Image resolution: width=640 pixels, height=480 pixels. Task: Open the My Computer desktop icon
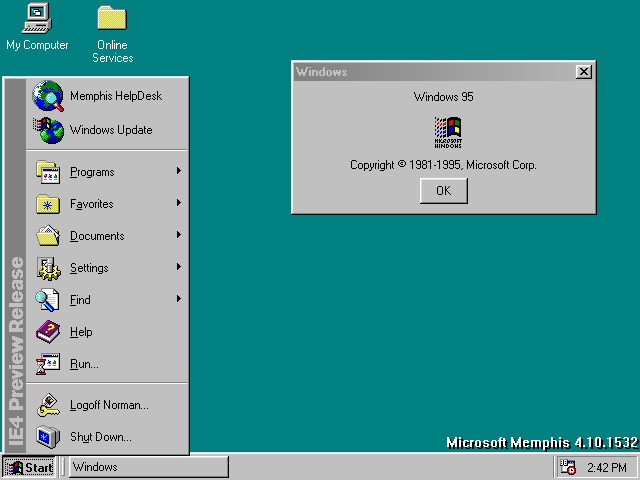tap(37, 18)
